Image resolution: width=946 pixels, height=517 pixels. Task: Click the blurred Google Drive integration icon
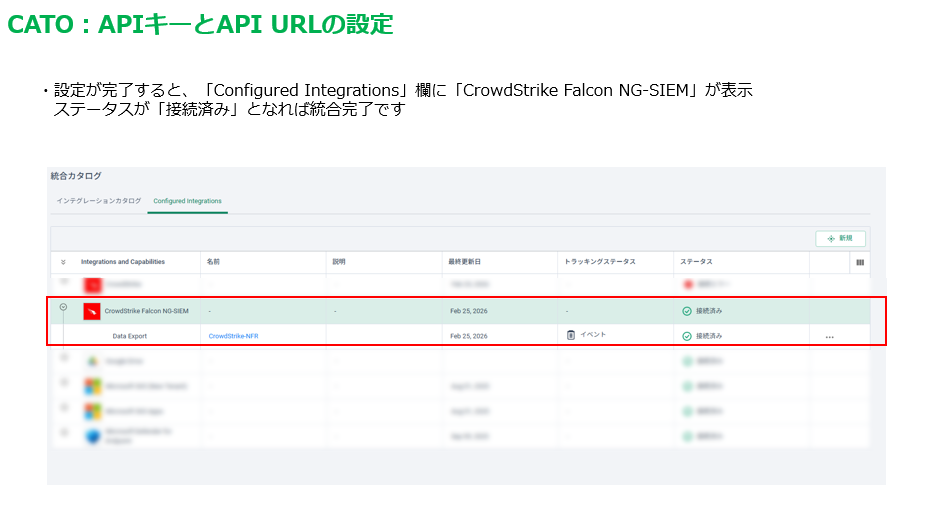click(x=92, y=361)
